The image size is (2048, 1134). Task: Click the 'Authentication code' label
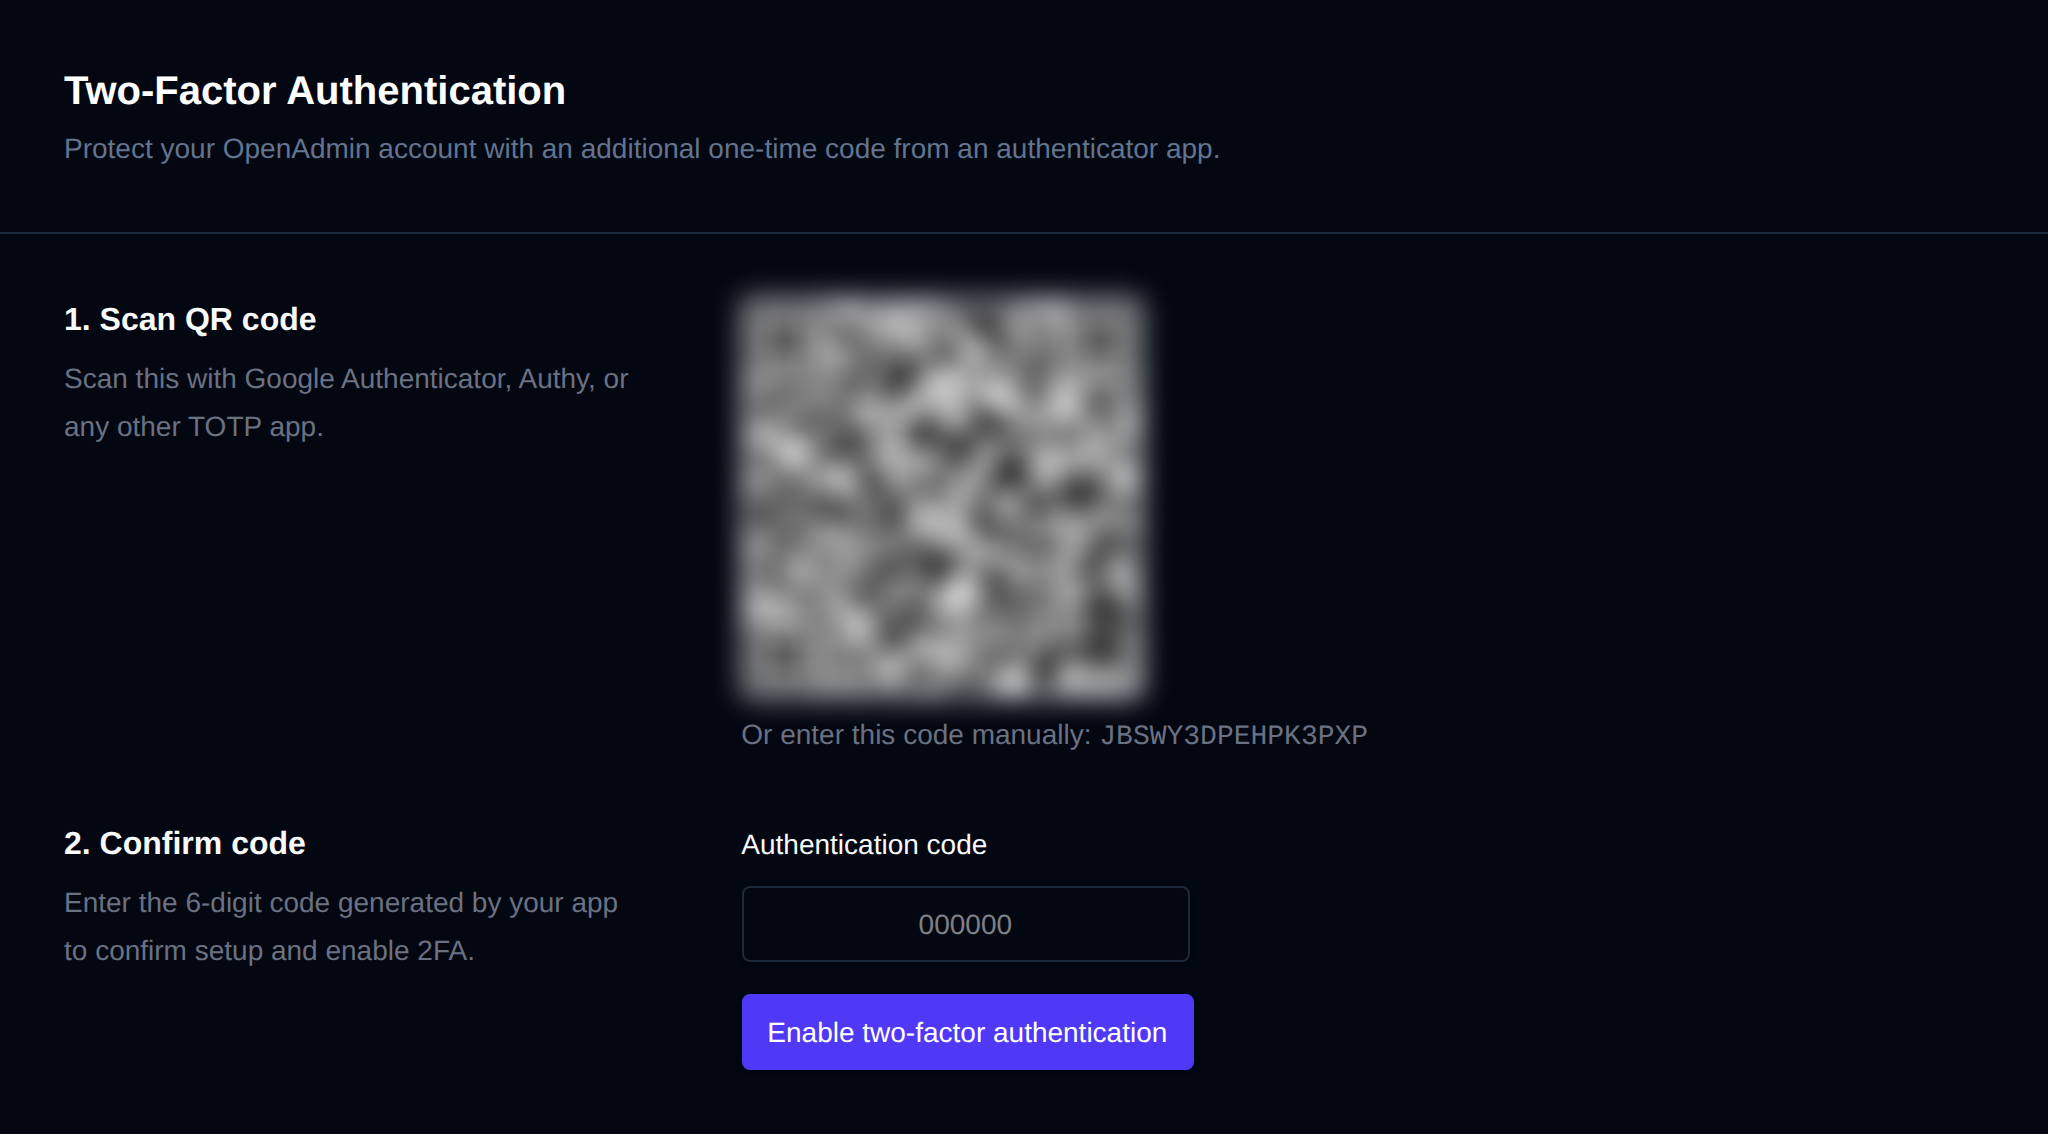[864, 845]
